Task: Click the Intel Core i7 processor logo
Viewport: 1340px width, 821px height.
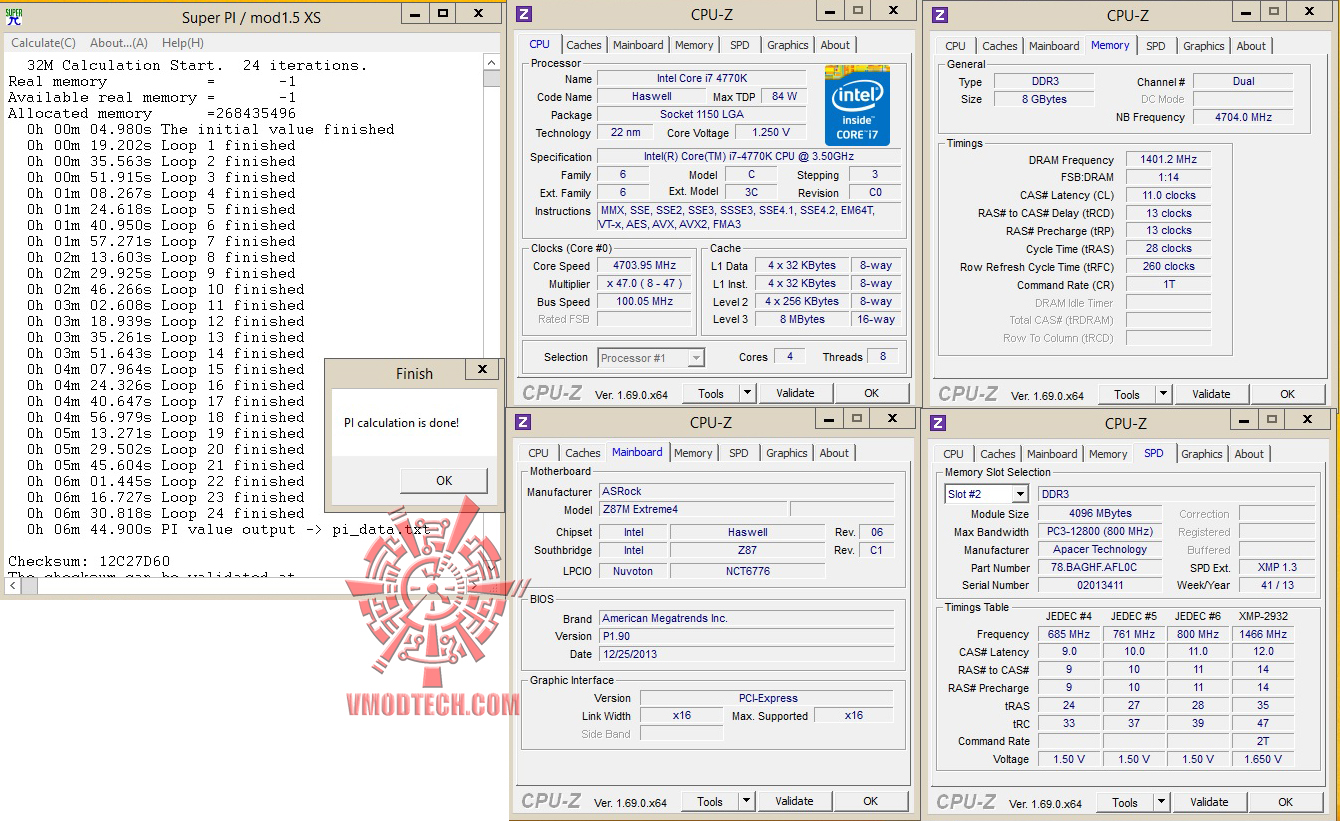Action: click(857, 106)
